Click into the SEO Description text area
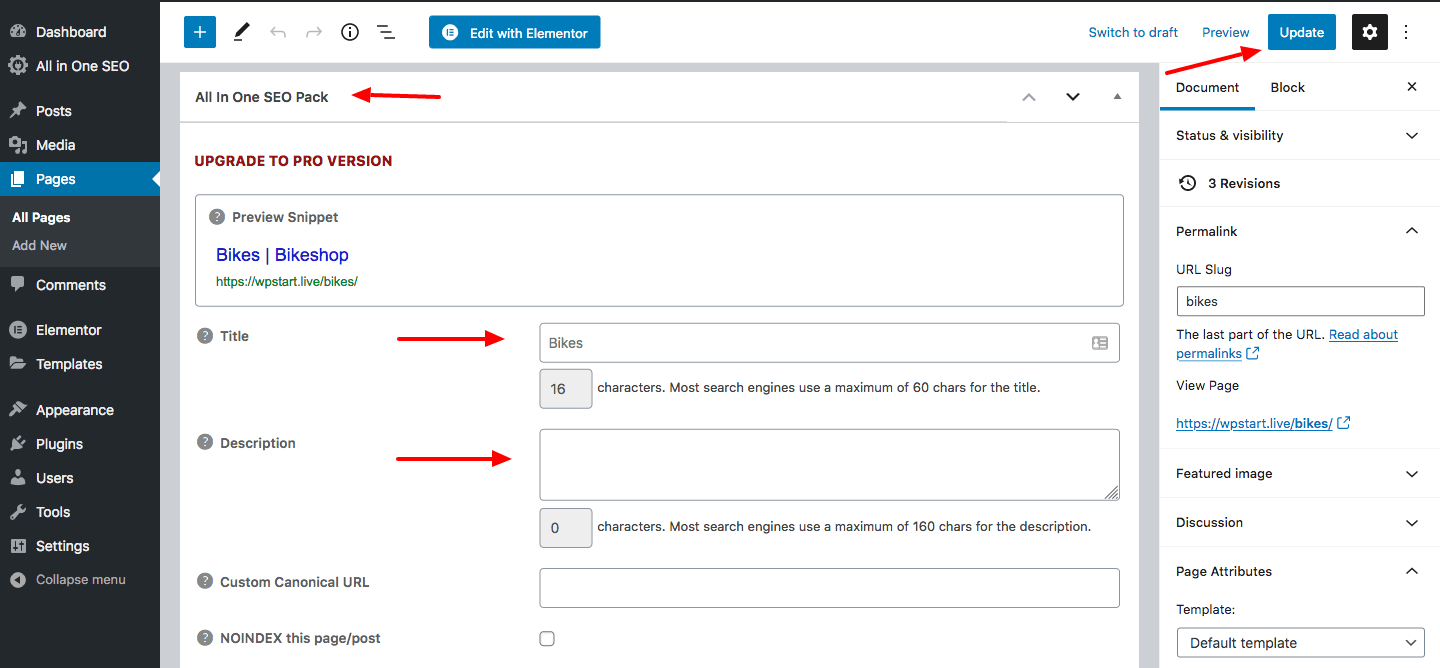This screenshot has width=1440, height=668. [828, 464]
